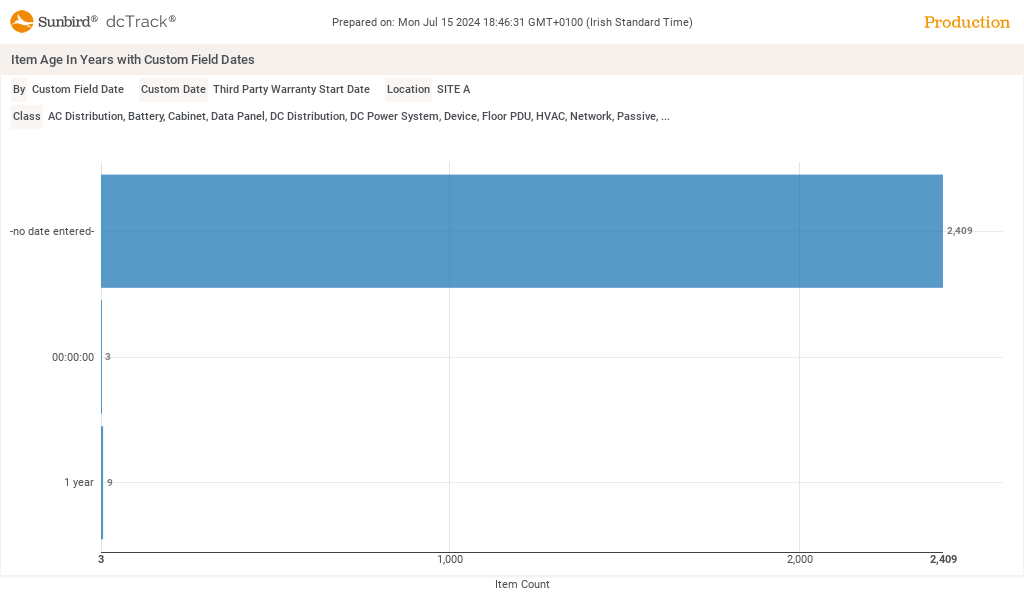
Task: Click the Item Count axis title
Action: point(522,584)
